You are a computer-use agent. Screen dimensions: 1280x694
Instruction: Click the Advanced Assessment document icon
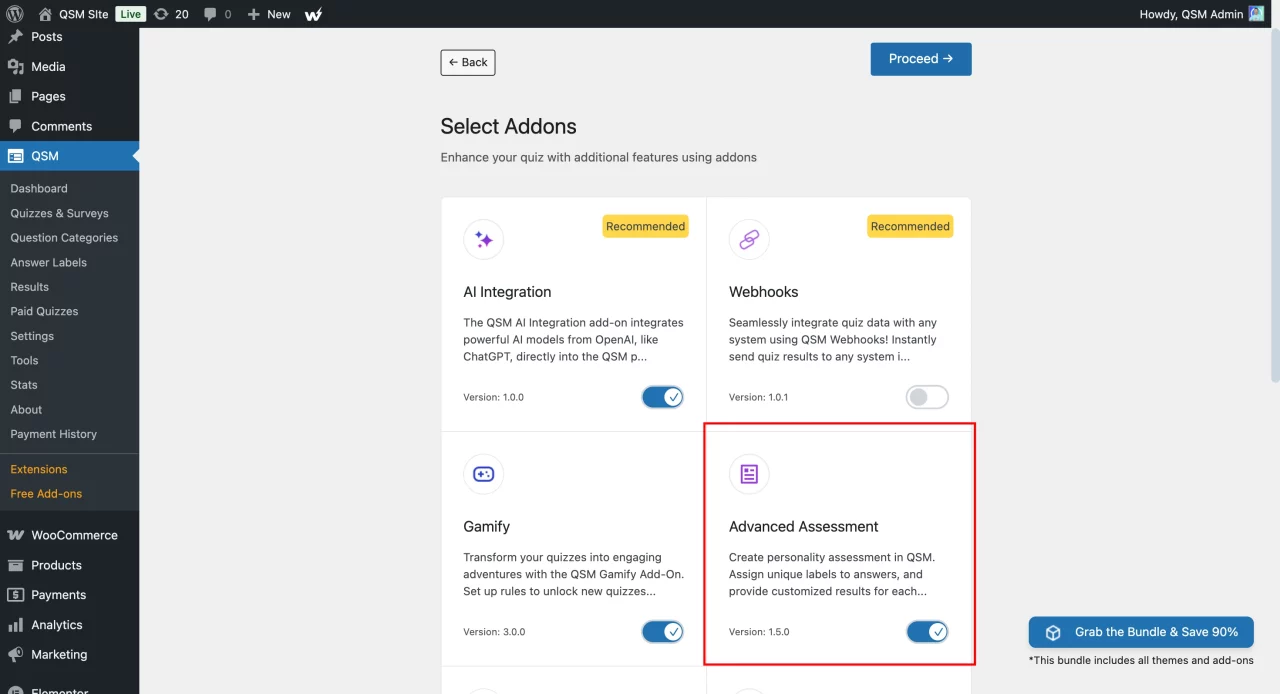(x=749, y=474)
